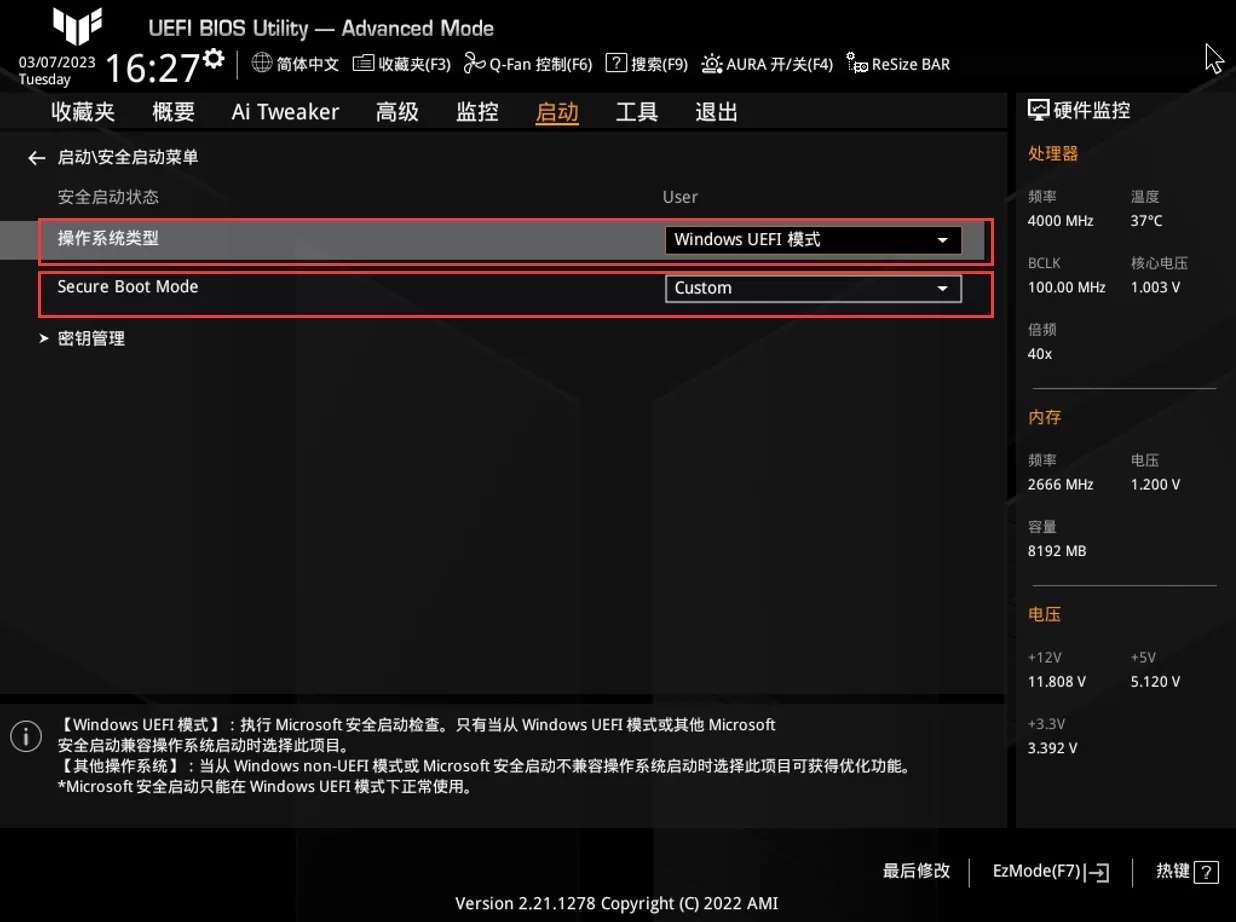This screenshot has height=922, width=1236.
Task: Click the back arrow to leave 安全启动菜单
Action: tap(36, 157)
